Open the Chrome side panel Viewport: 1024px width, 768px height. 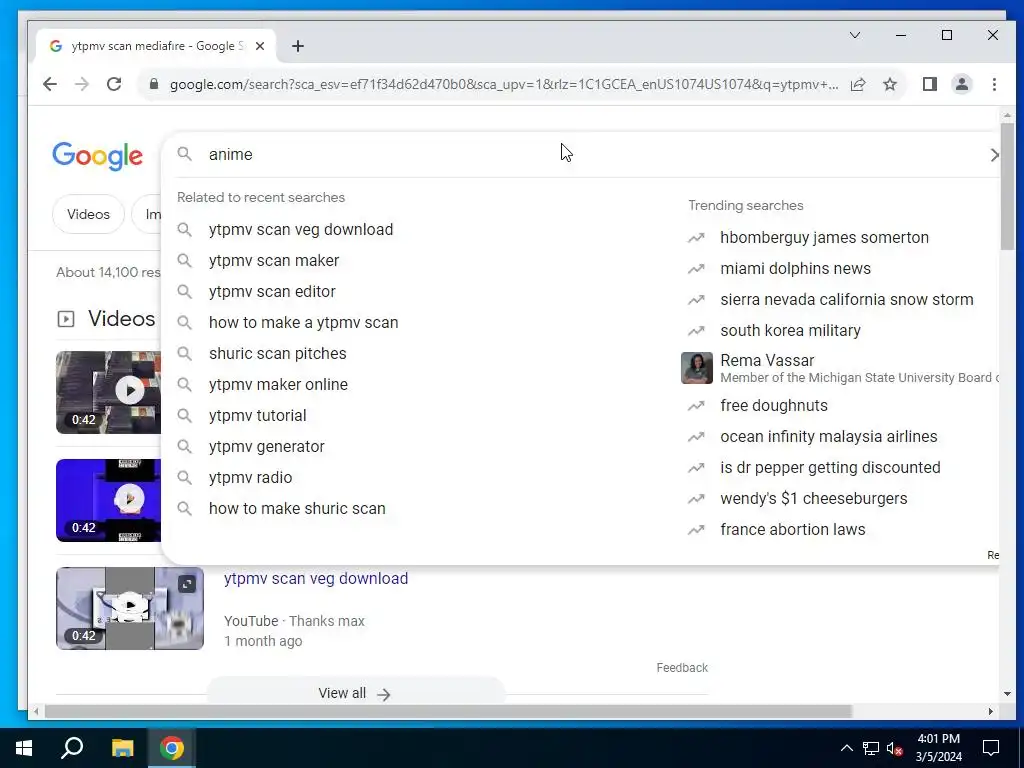click(930, 84)
